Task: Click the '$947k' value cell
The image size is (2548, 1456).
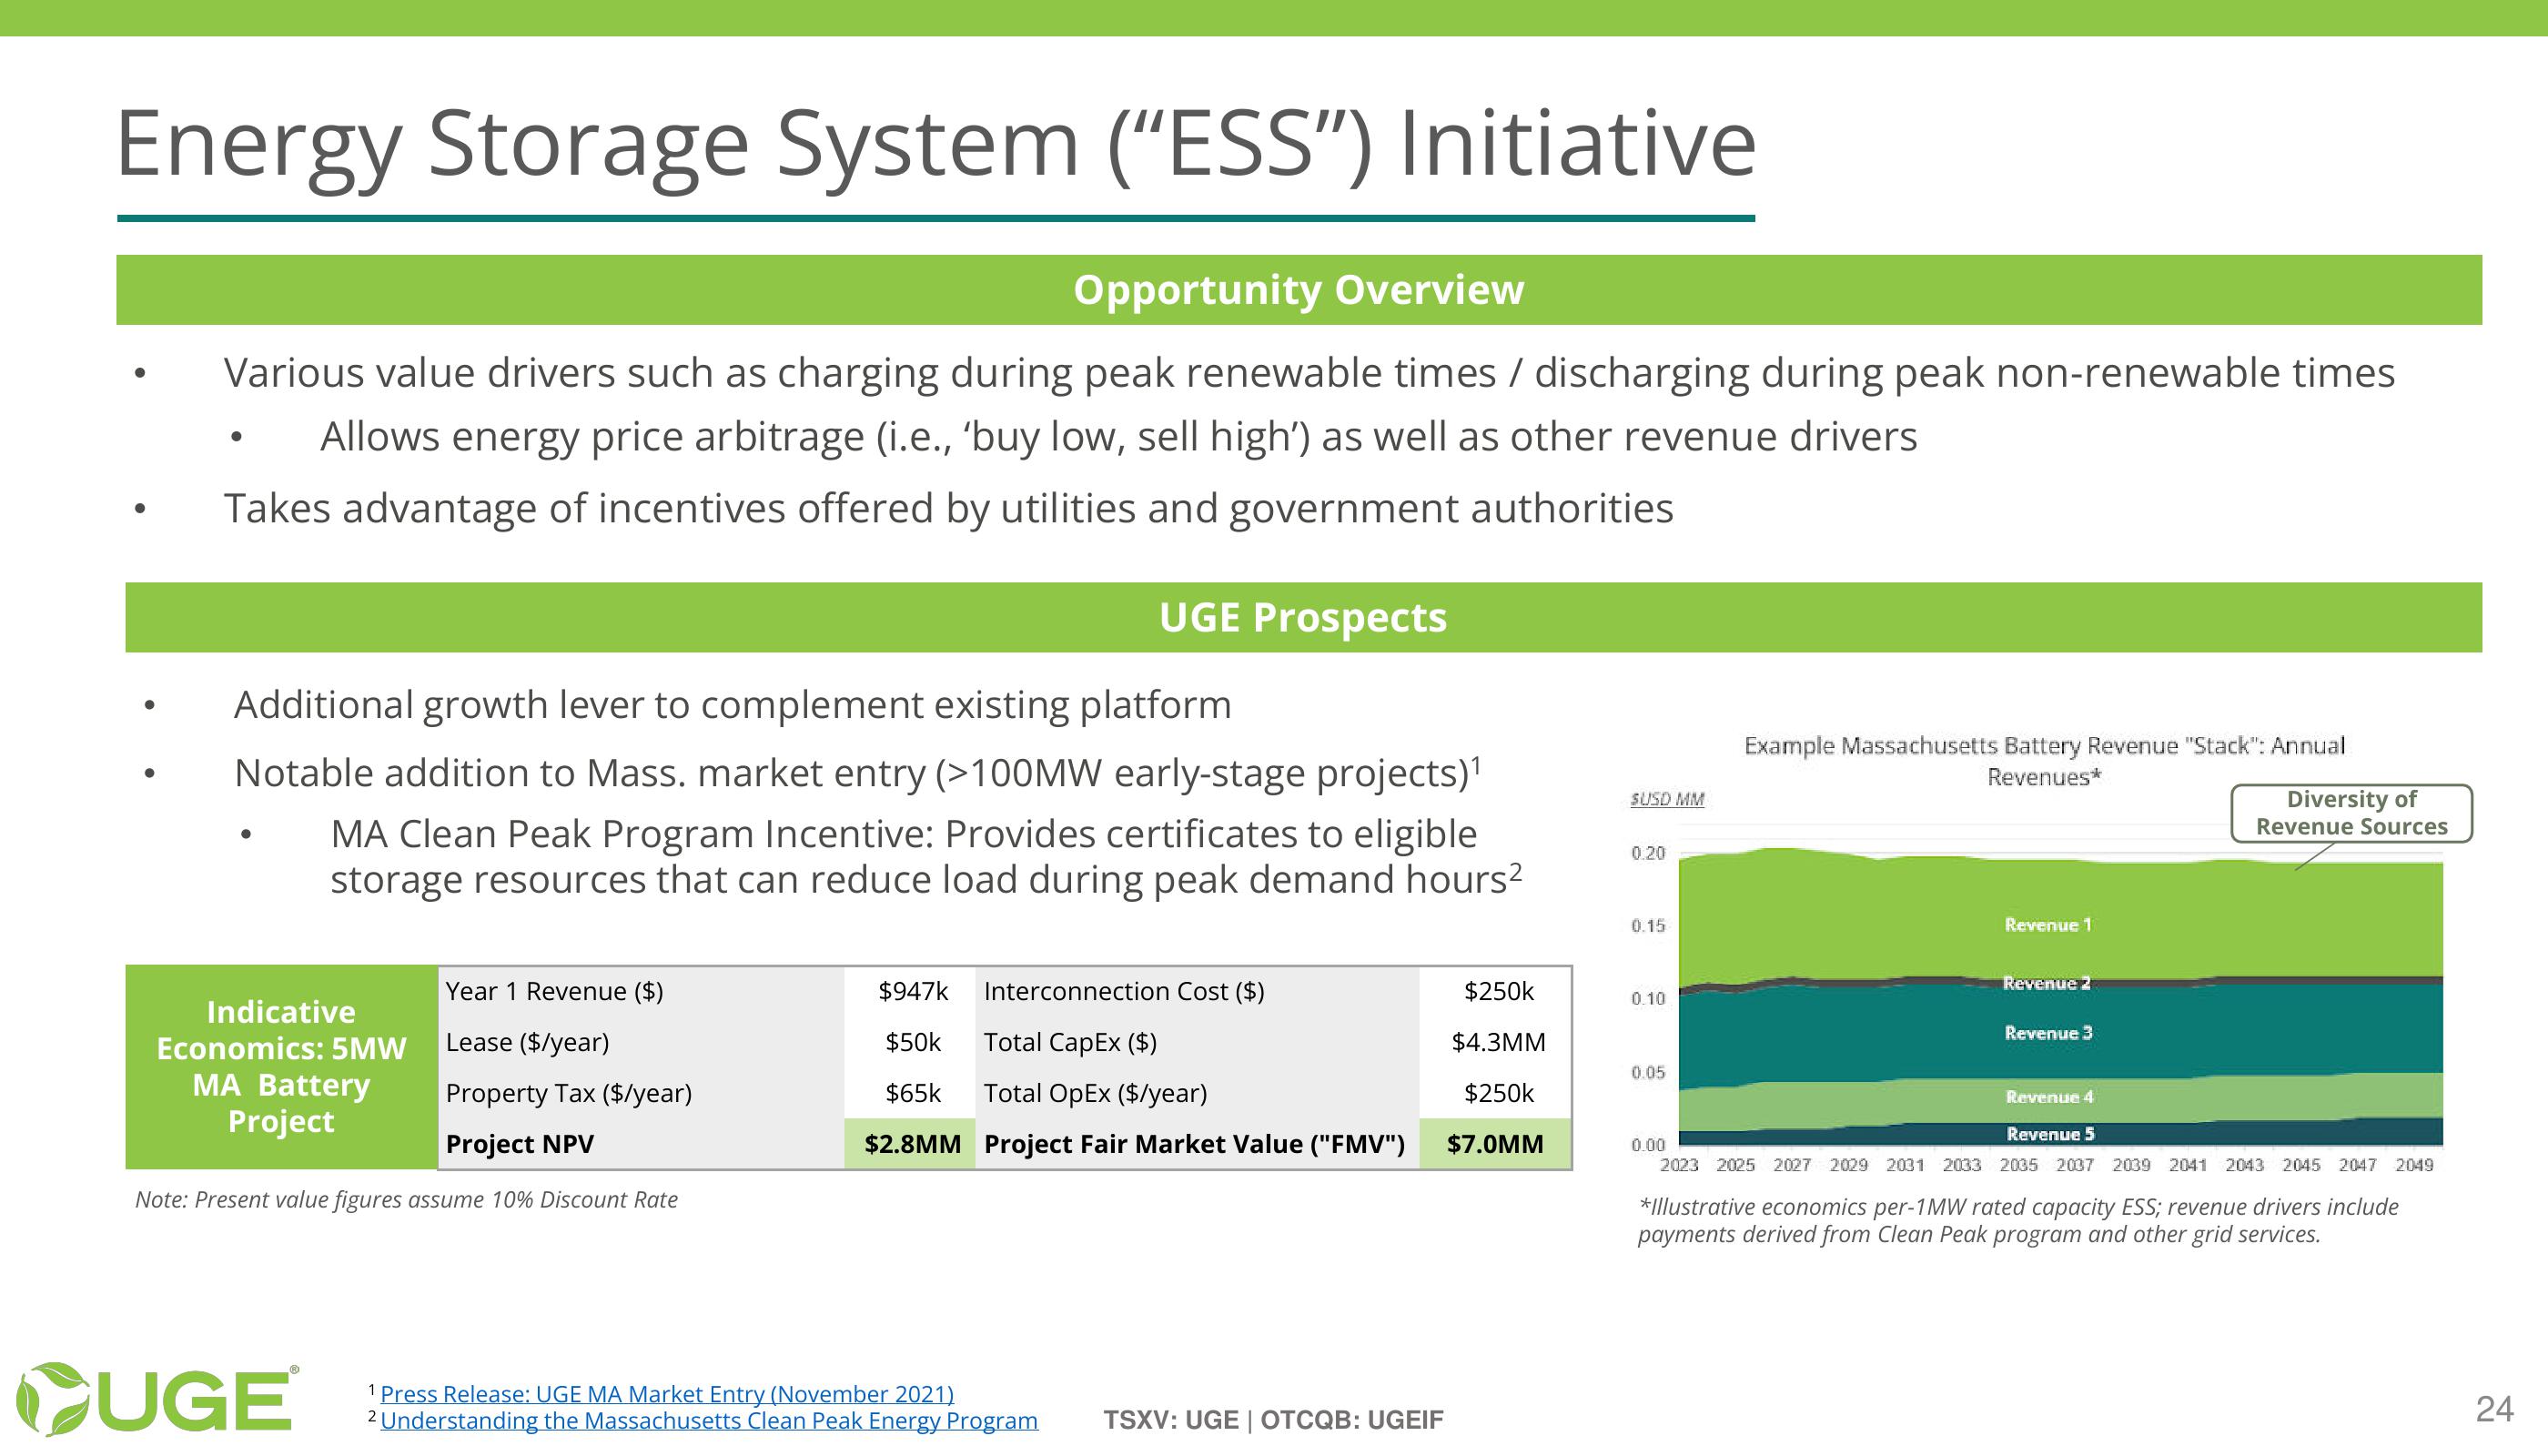Action: [x=912, y=992]
